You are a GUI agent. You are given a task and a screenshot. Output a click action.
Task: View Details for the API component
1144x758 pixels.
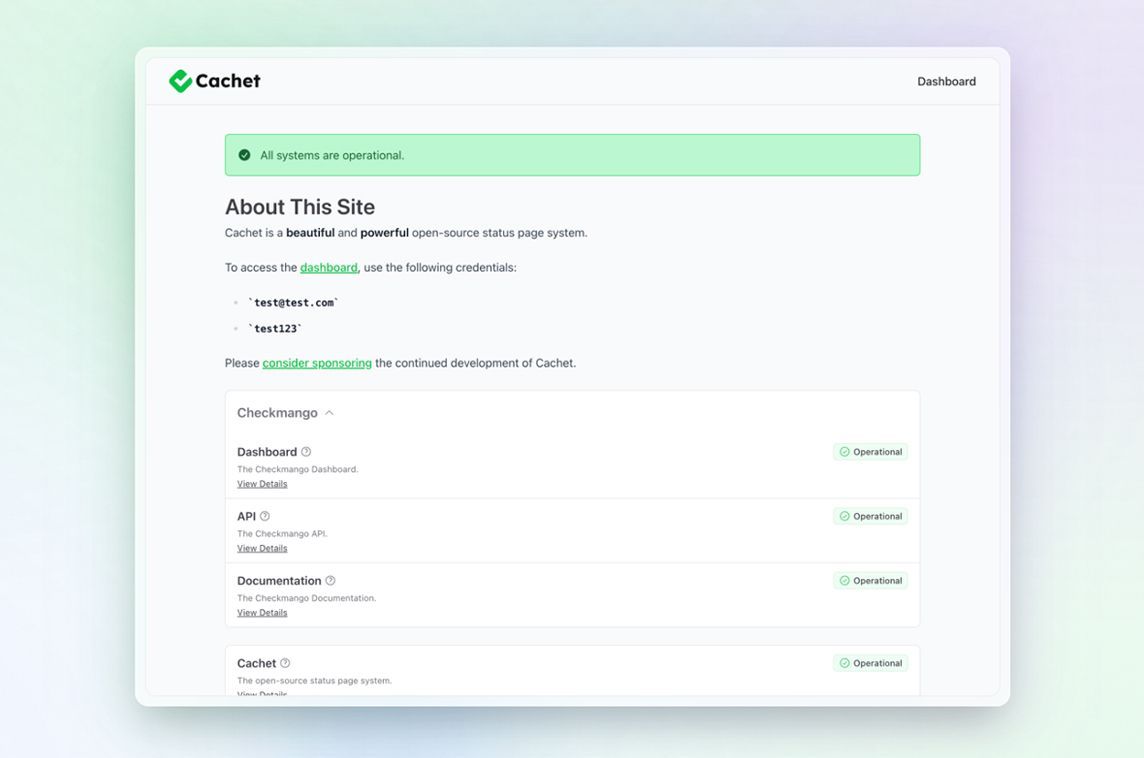[x=262, y=548]
